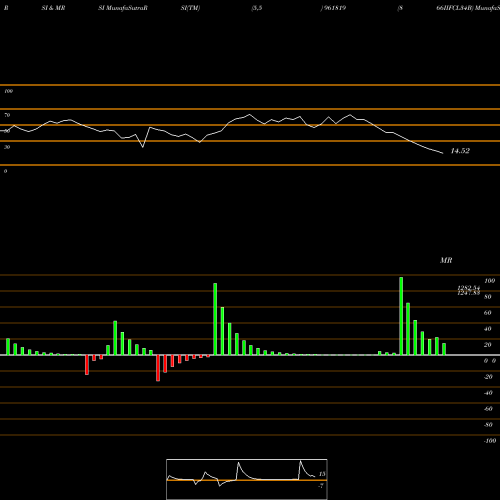
Task: Click the MR panel title label
Action: (446, 260)
